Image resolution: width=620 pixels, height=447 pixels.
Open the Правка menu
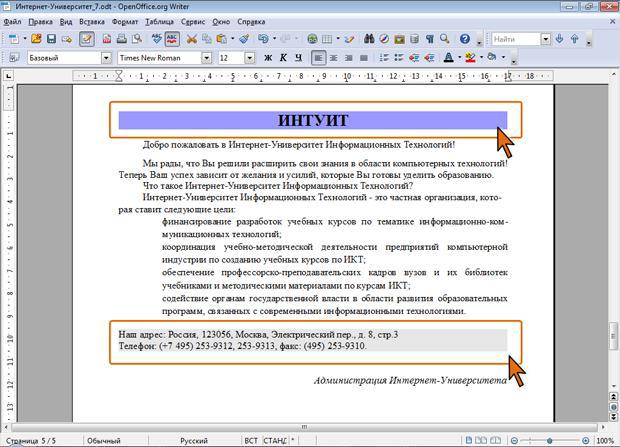41,22
